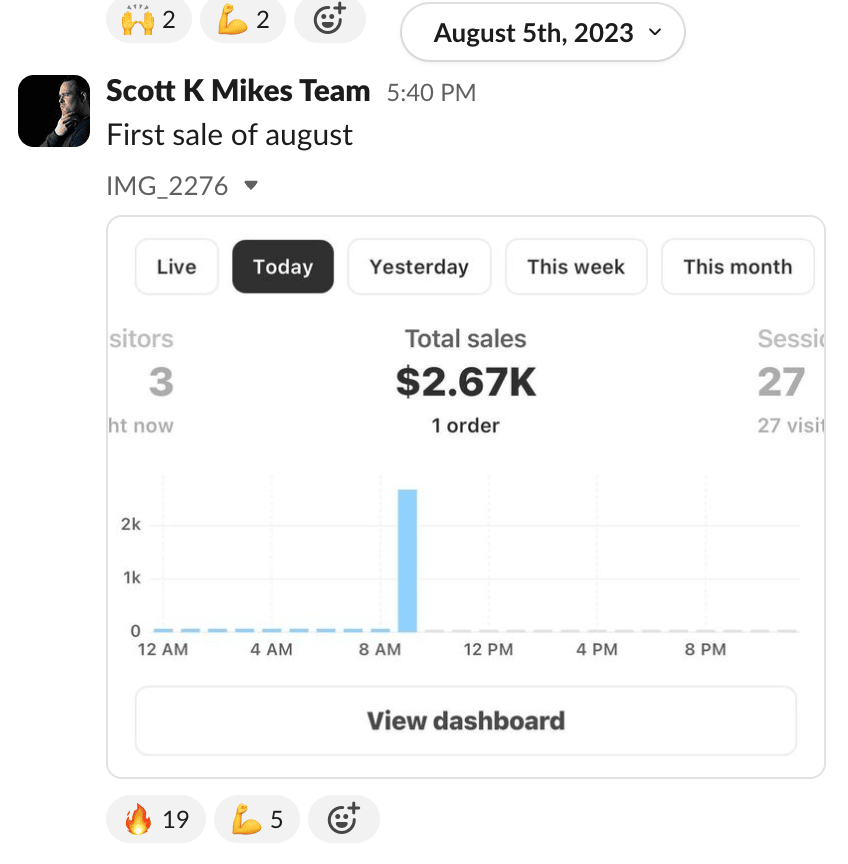Screen dimensions: 848x864
Task: Collapse the IMG_2276 attachment
Action: [252, 185]
